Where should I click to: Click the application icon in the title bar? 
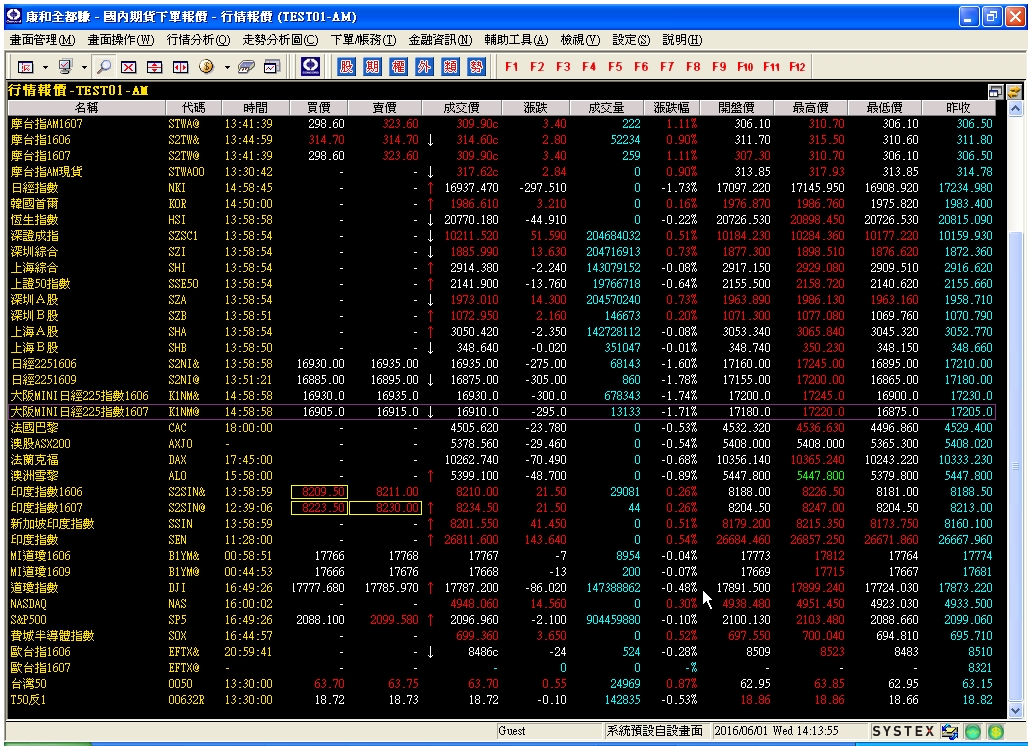point(13,16)
